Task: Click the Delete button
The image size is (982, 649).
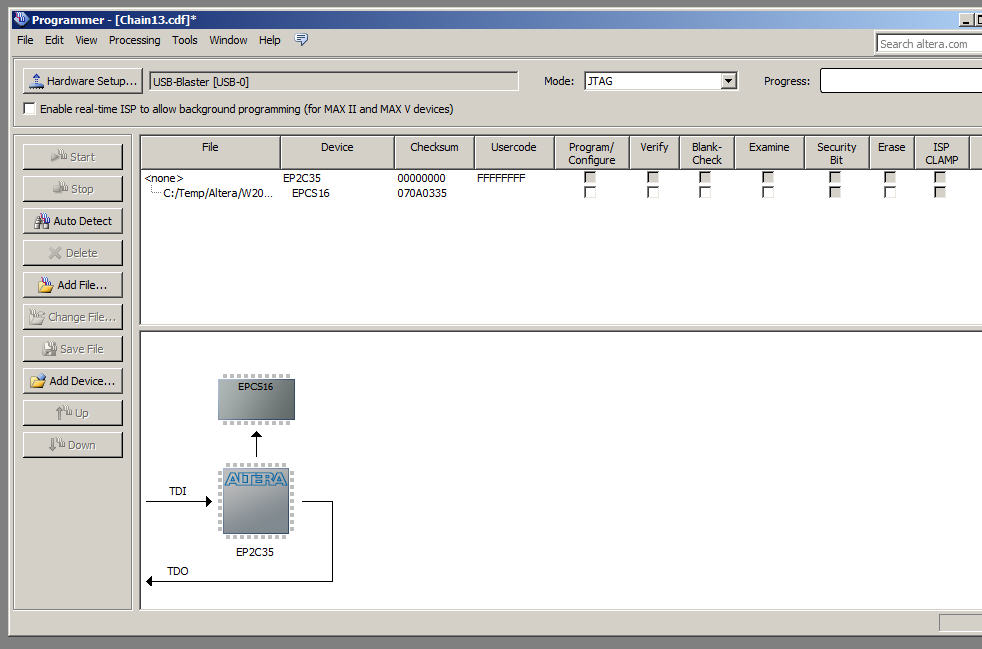Action: click(x=73, y=252)
